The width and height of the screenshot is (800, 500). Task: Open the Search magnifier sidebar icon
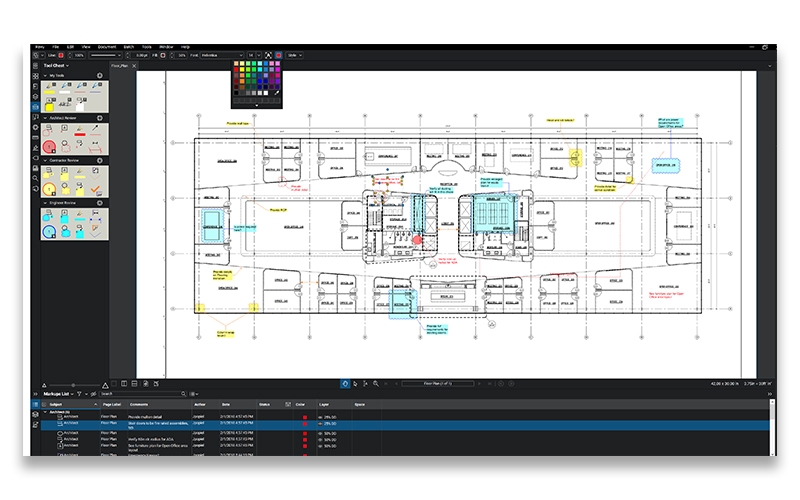[x=35, y=179]
